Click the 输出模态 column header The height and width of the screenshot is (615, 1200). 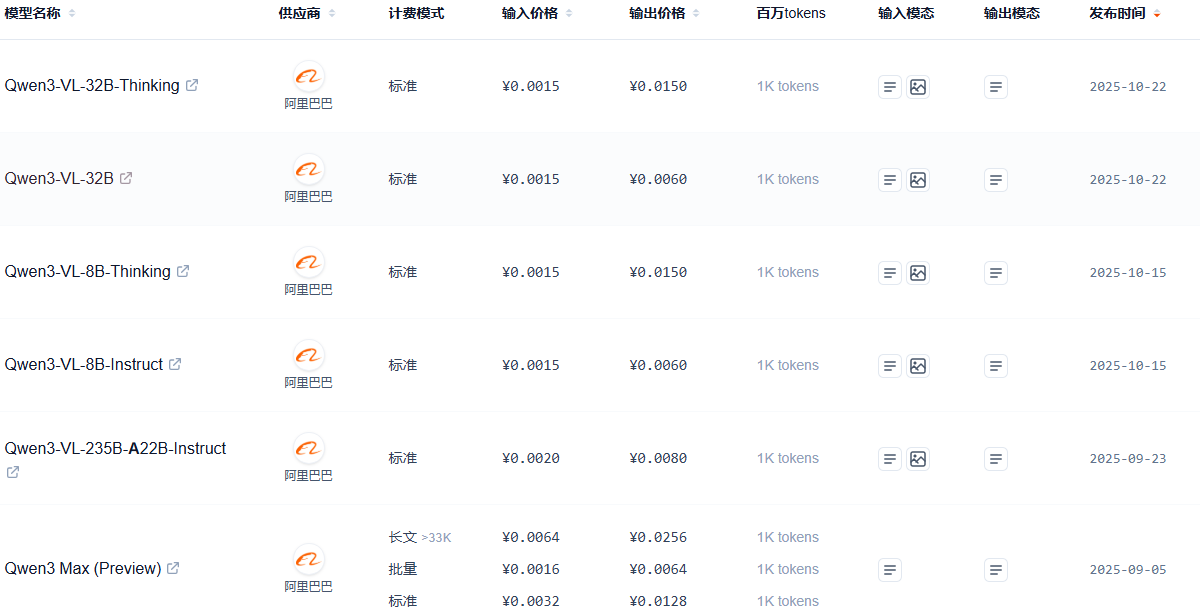(x=1012, y=14)
